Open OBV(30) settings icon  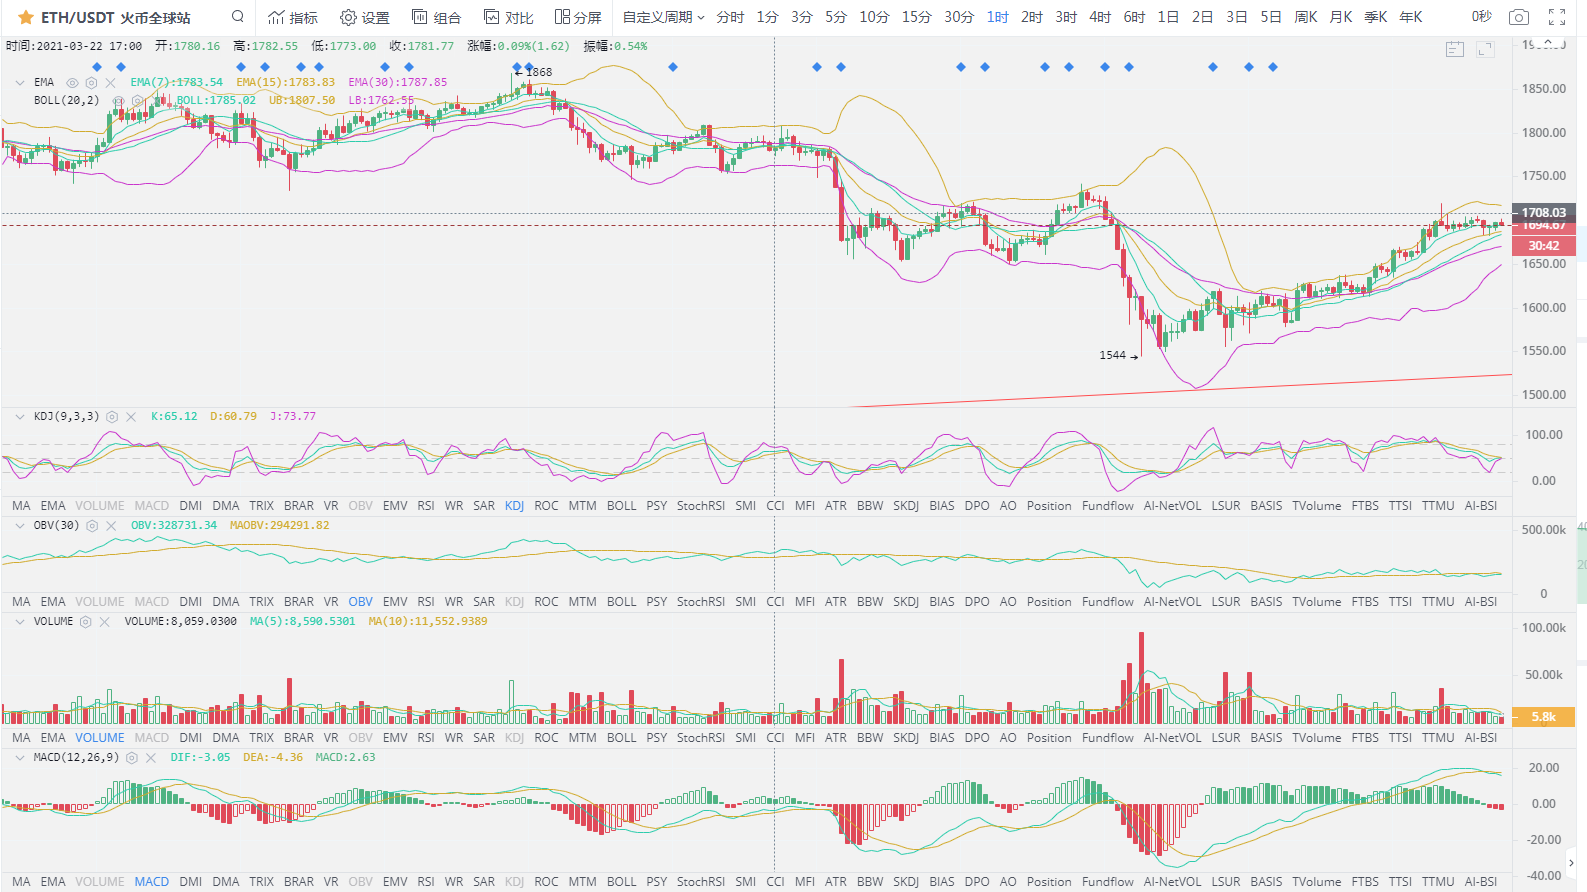[x=92, y=526]
